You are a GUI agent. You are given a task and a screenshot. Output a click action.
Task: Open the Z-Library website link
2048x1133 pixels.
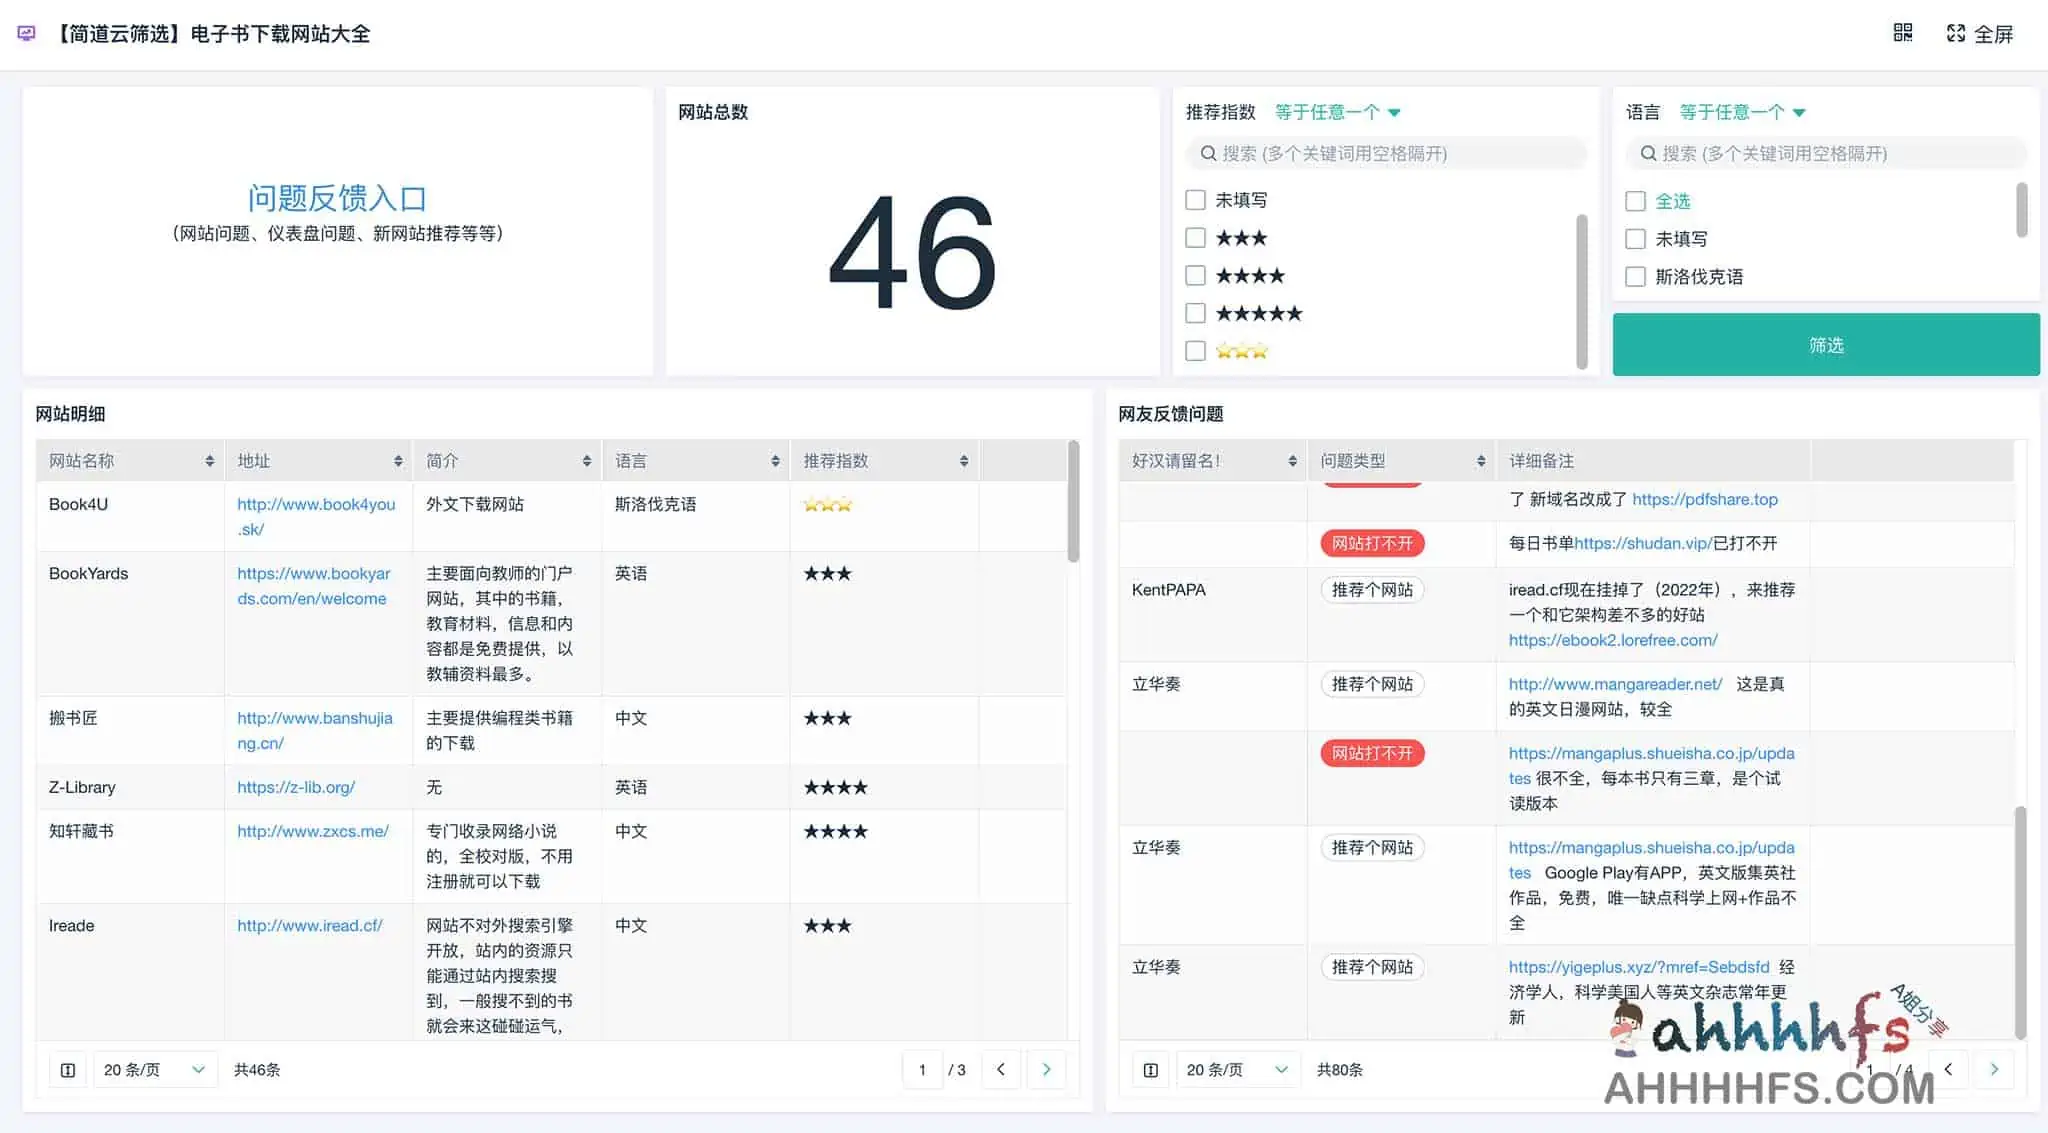tap(296, 787)
